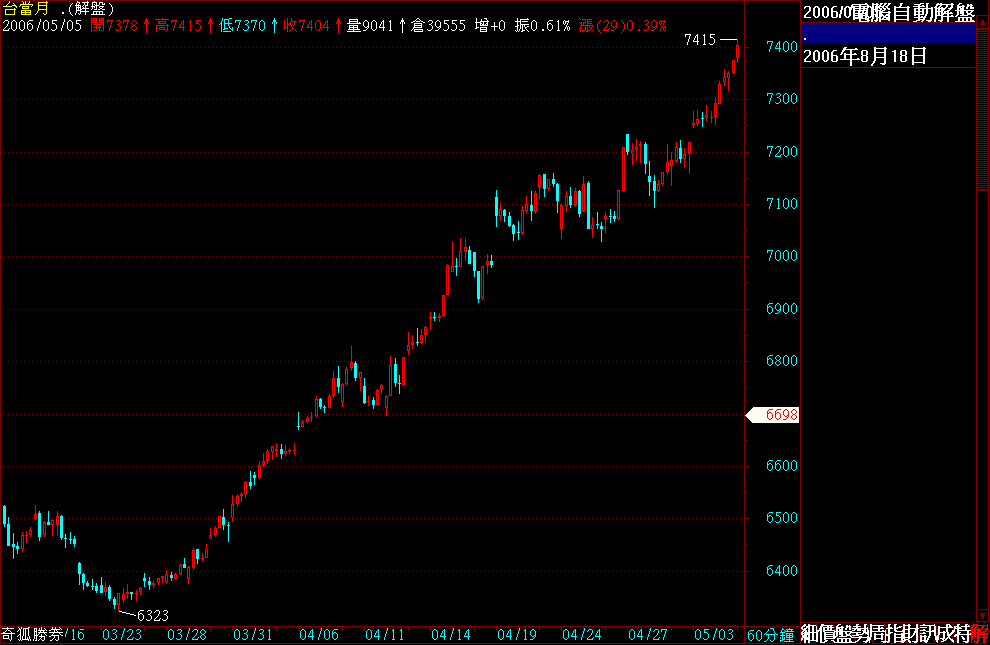Switch to the 周 tab
Viewport: 990px width, 645px height.
click(x=880, y=634)
